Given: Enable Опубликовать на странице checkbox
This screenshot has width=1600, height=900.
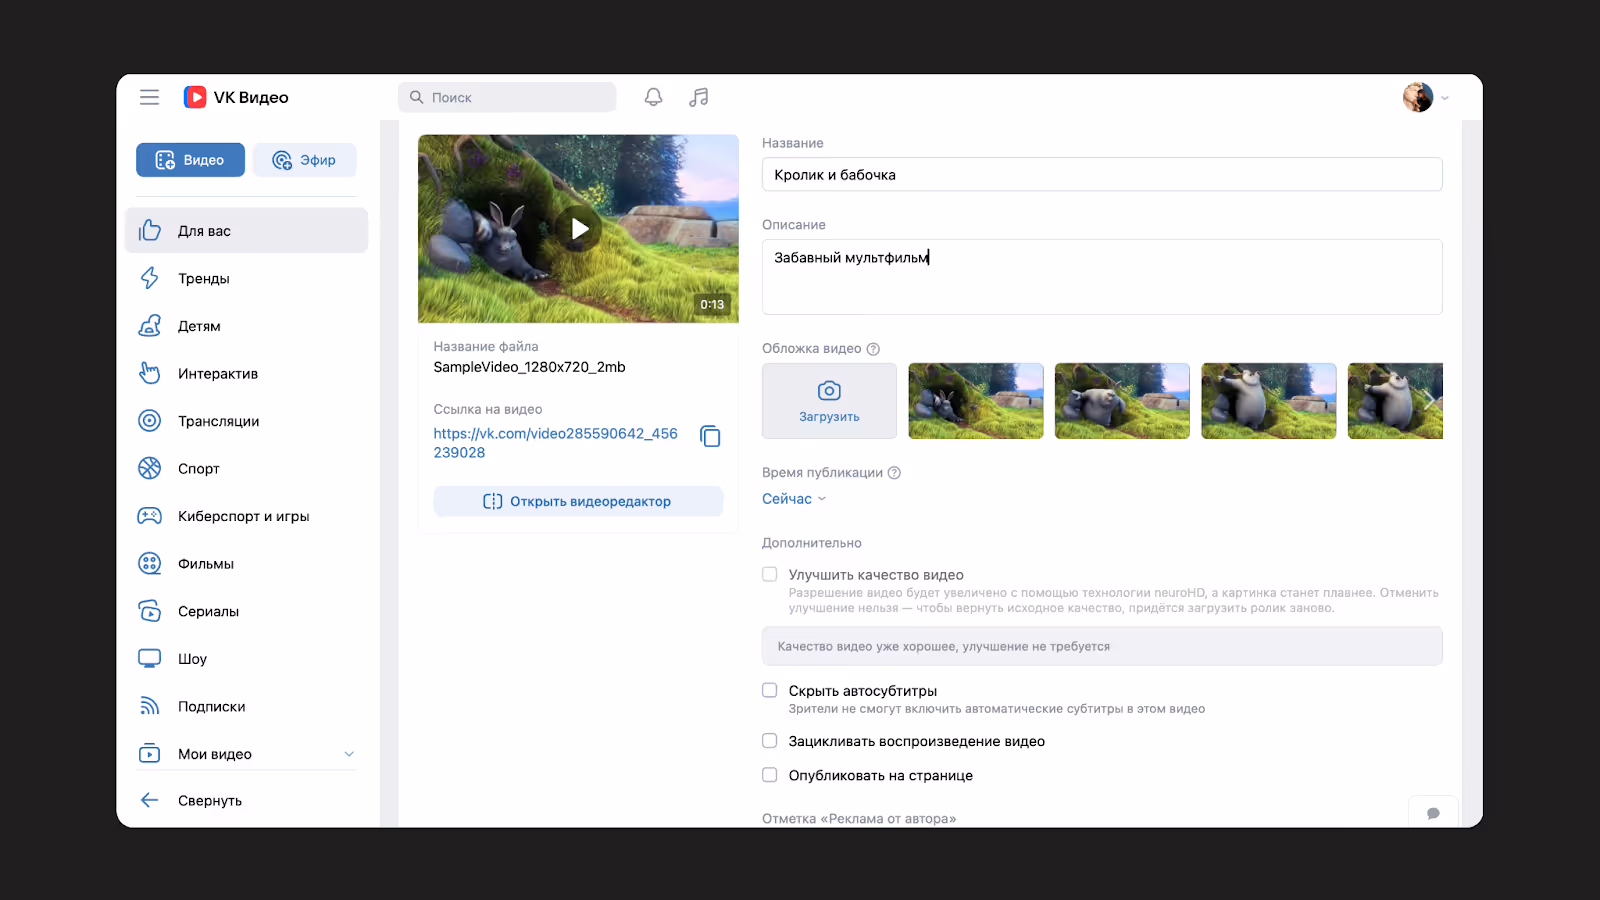Looking at the screenshot, I should [x=770, y=775].
